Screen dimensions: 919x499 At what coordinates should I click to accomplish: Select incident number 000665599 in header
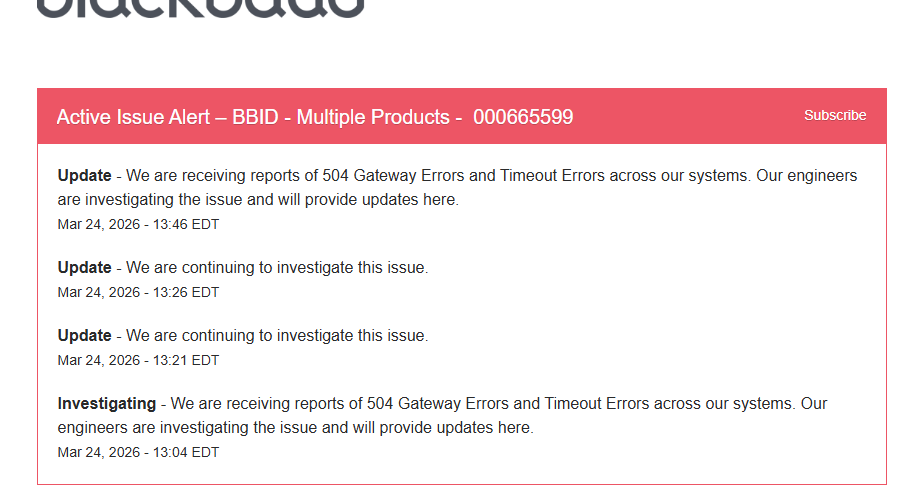(x=523, y=117)
